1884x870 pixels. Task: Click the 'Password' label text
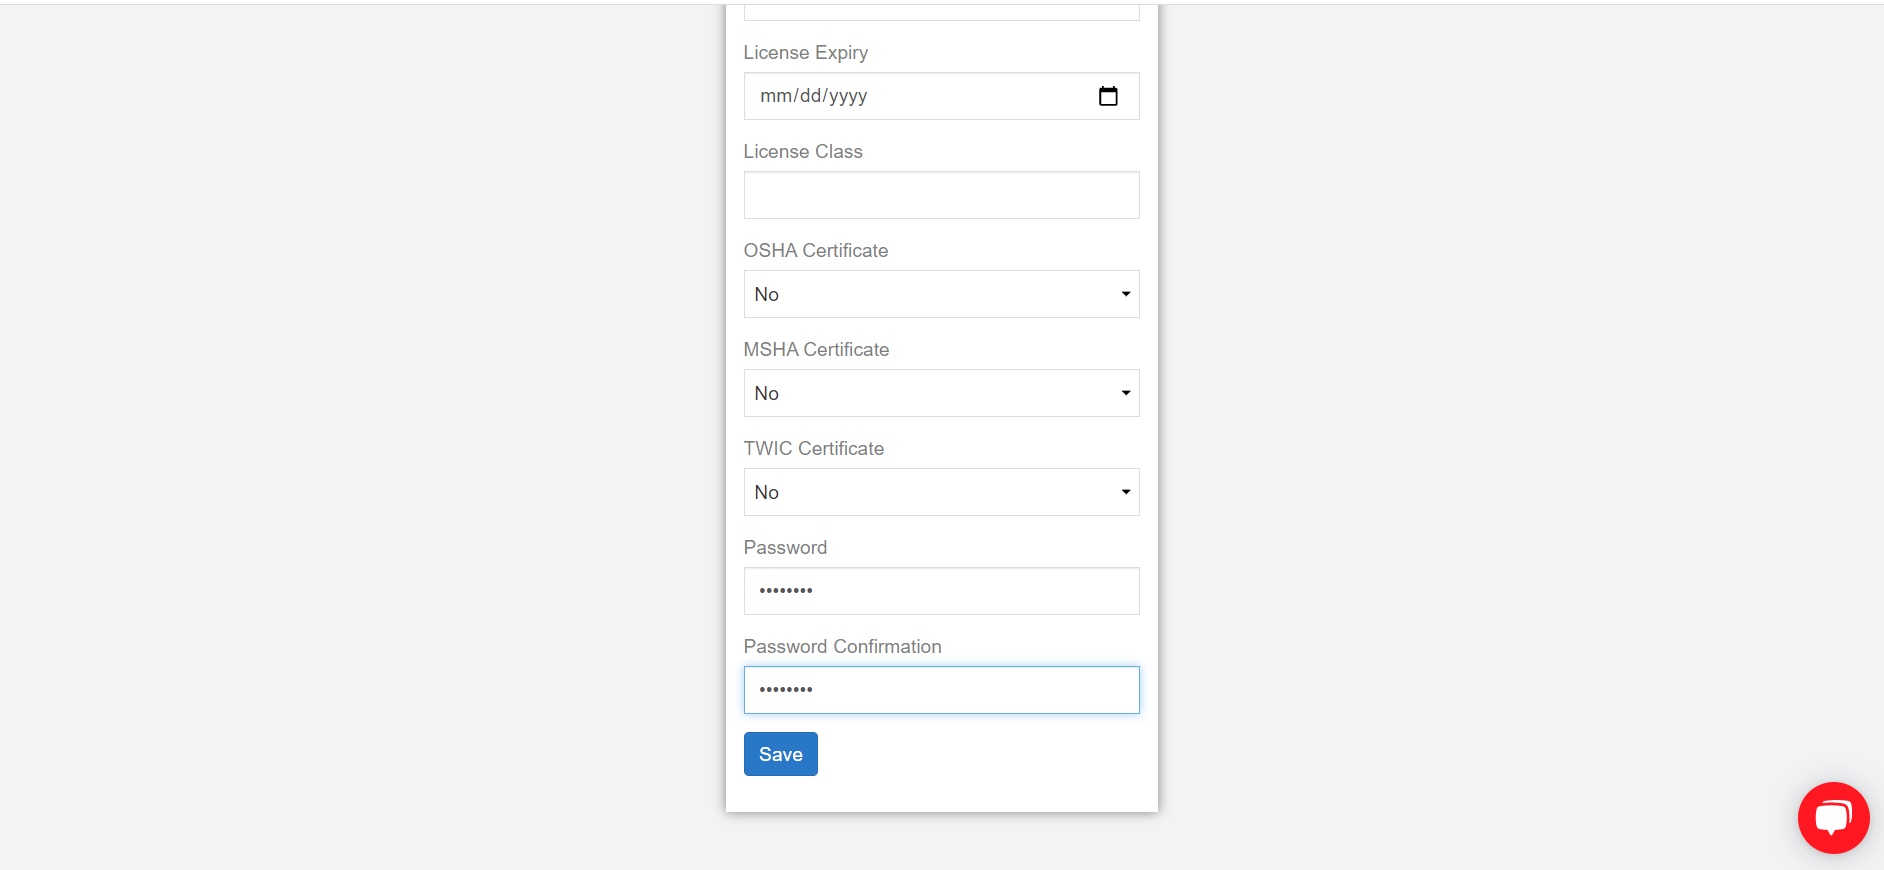785,548
